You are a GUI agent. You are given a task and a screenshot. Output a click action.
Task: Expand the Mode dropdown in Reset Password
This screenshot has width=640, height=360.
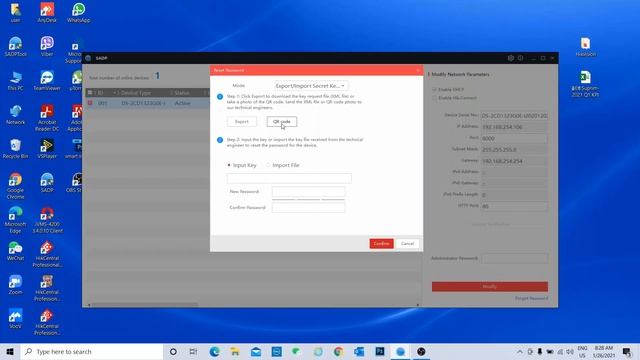[x=311, y=86]
